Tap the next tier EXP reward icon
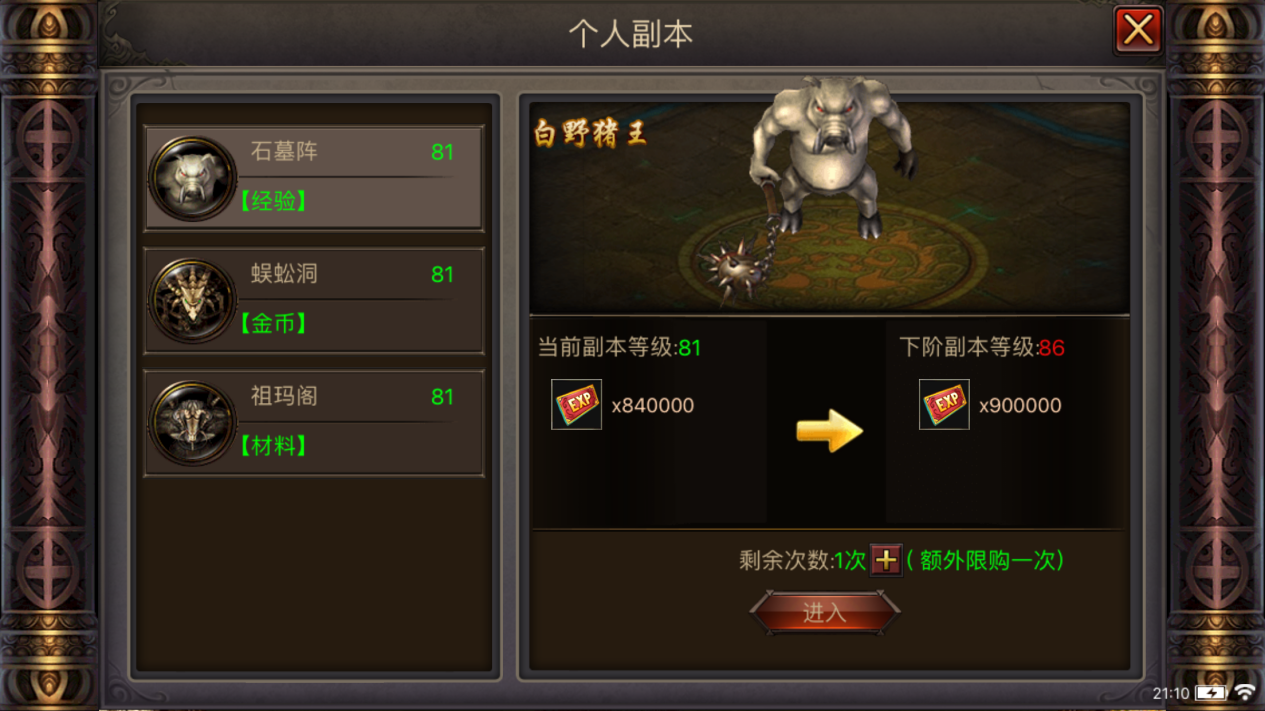The height and width of the screenshot is (711, 1265). (x=944, y=405)
